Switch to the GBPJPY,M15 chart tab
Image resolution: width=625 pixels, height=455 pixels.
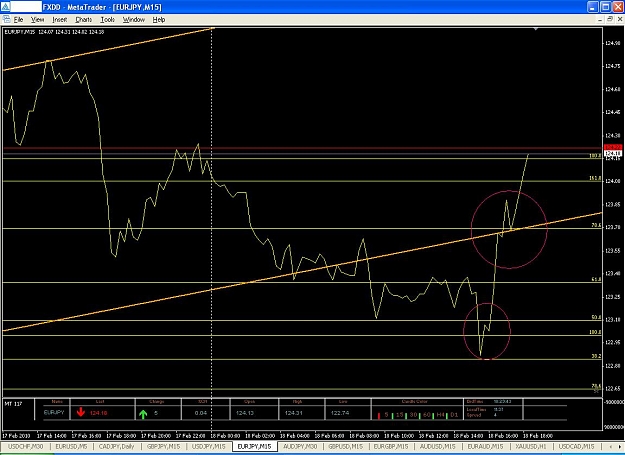click(164, 447)
